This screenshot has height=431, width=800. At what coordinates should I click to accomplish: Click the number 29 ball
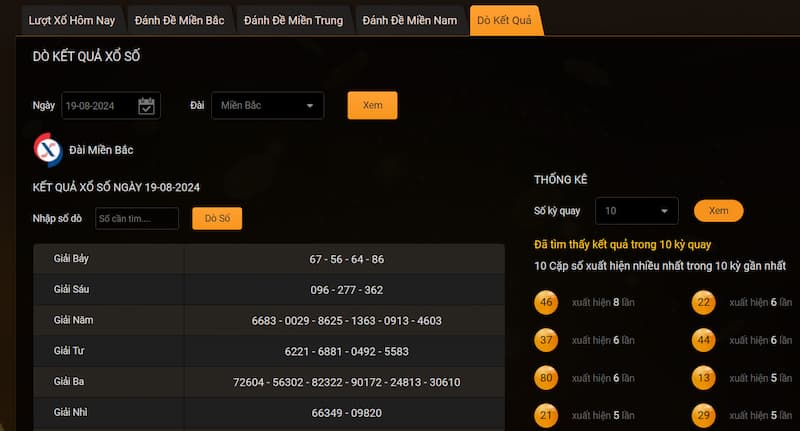(704, 416)
